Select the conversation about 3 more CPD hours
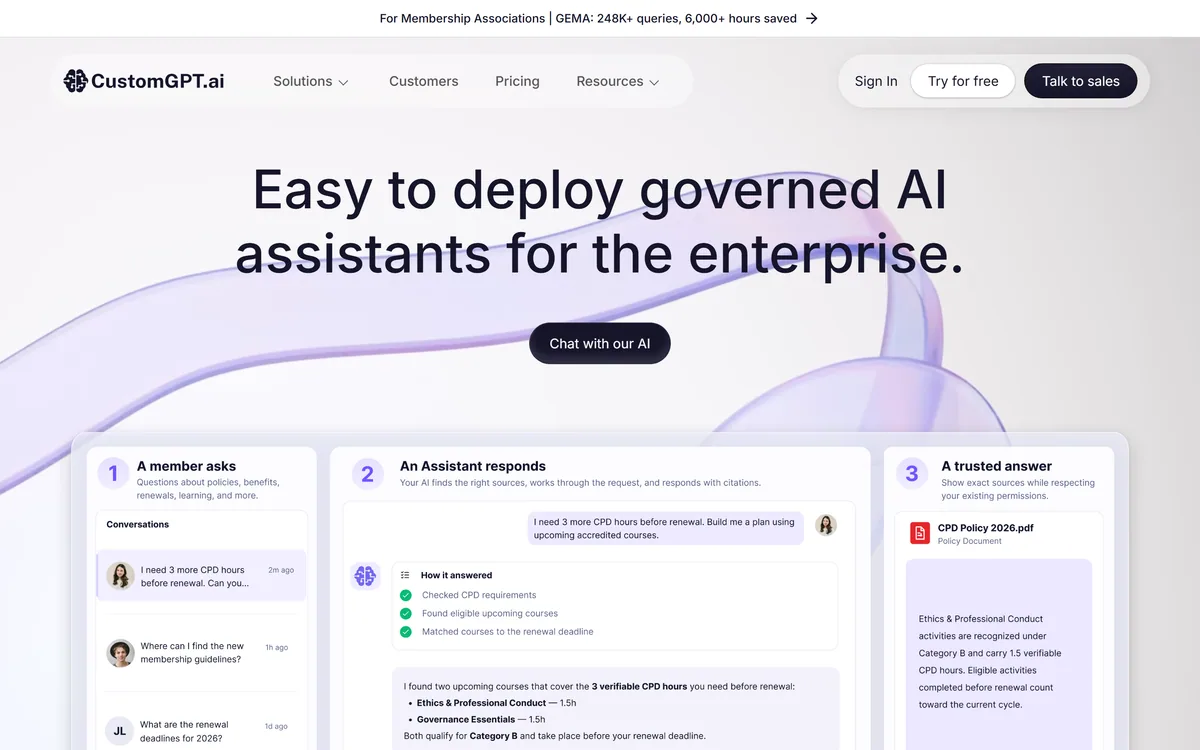This screenshot has height=750, width=1200. click(201, 576)
